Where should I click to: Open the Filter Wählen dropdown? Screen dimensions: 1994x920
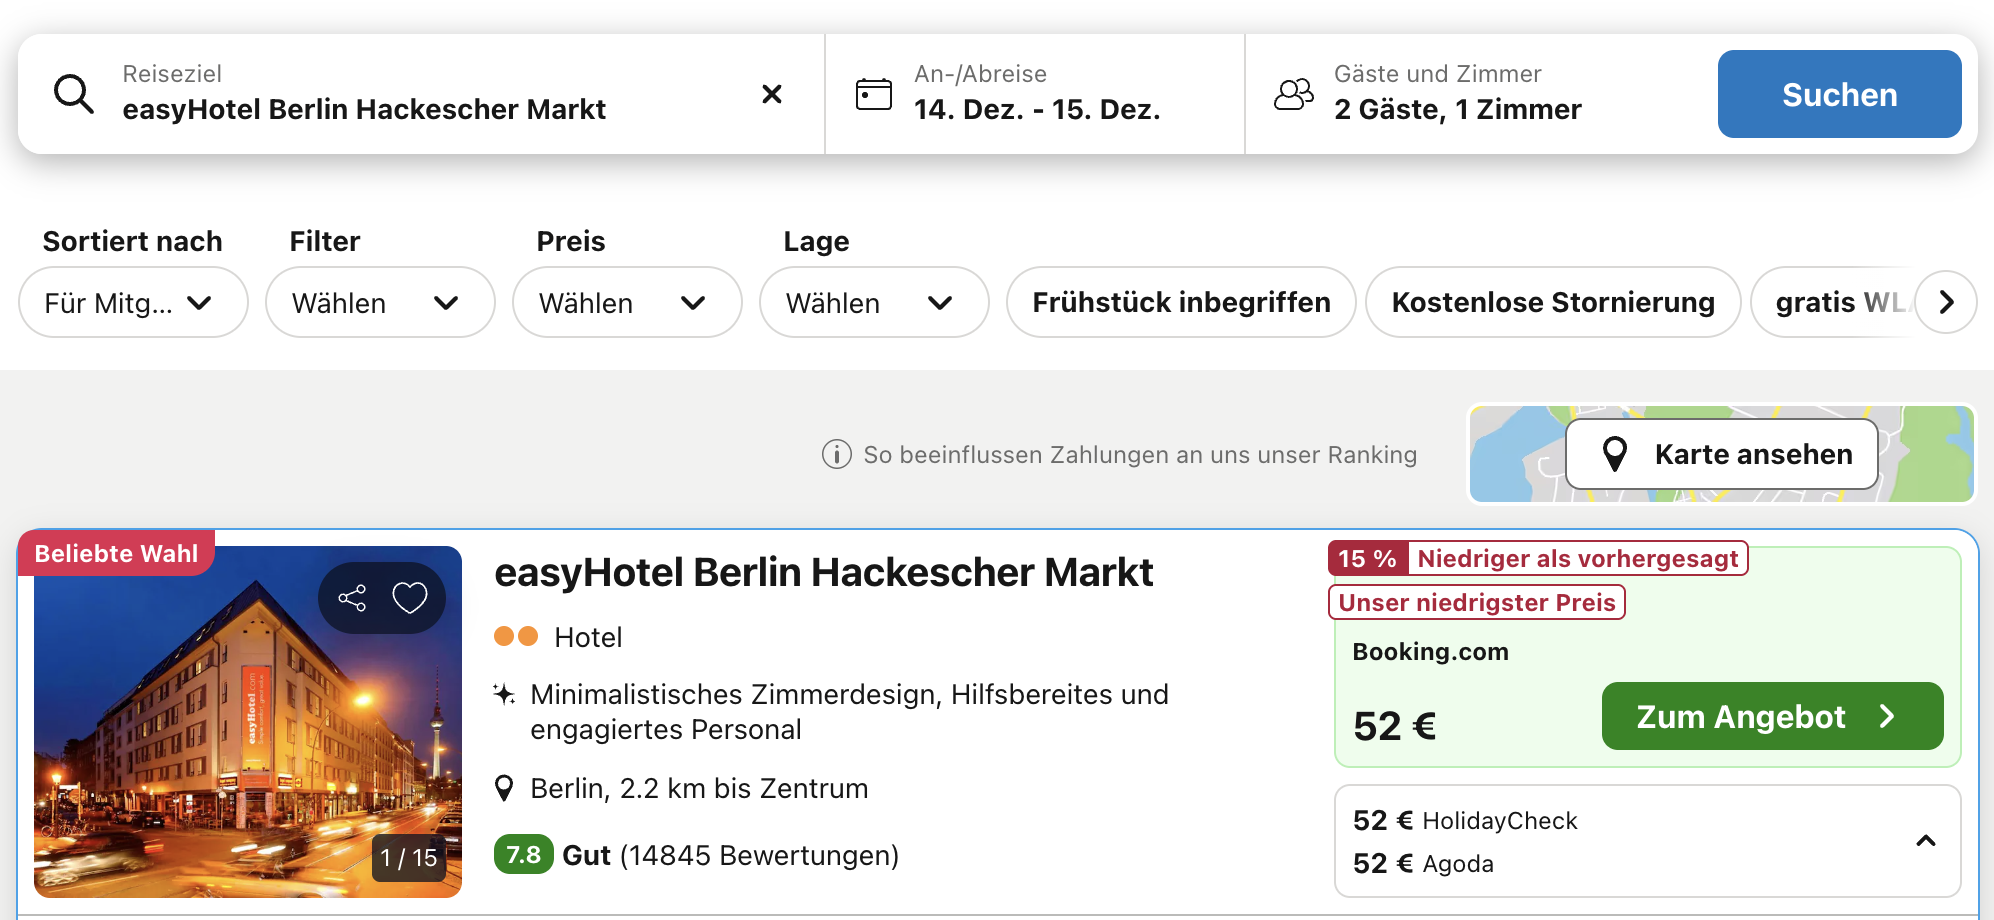point(380,302)
